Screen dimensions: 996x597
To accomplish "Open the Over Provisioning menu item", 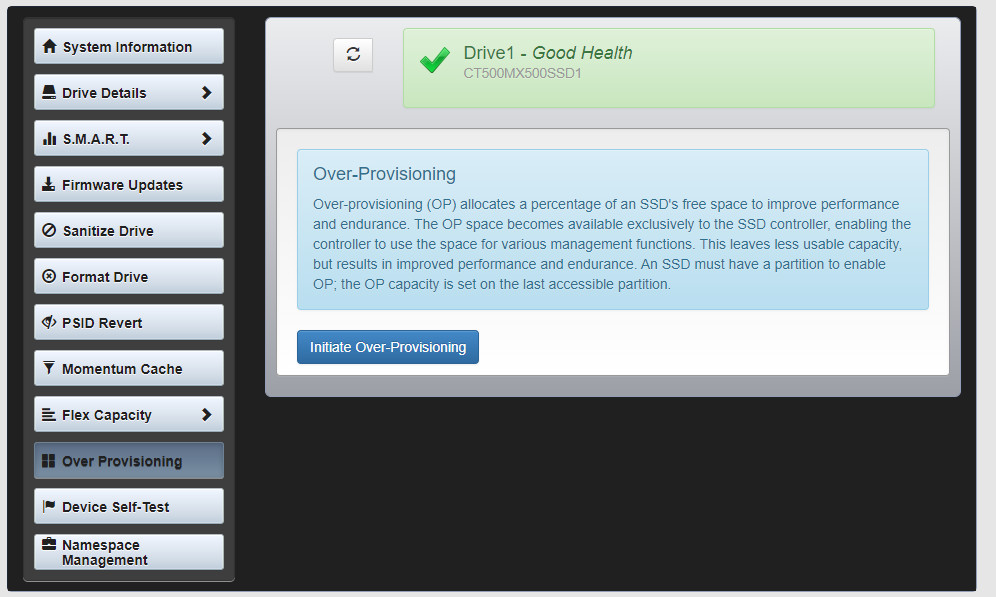I will 128,461.
